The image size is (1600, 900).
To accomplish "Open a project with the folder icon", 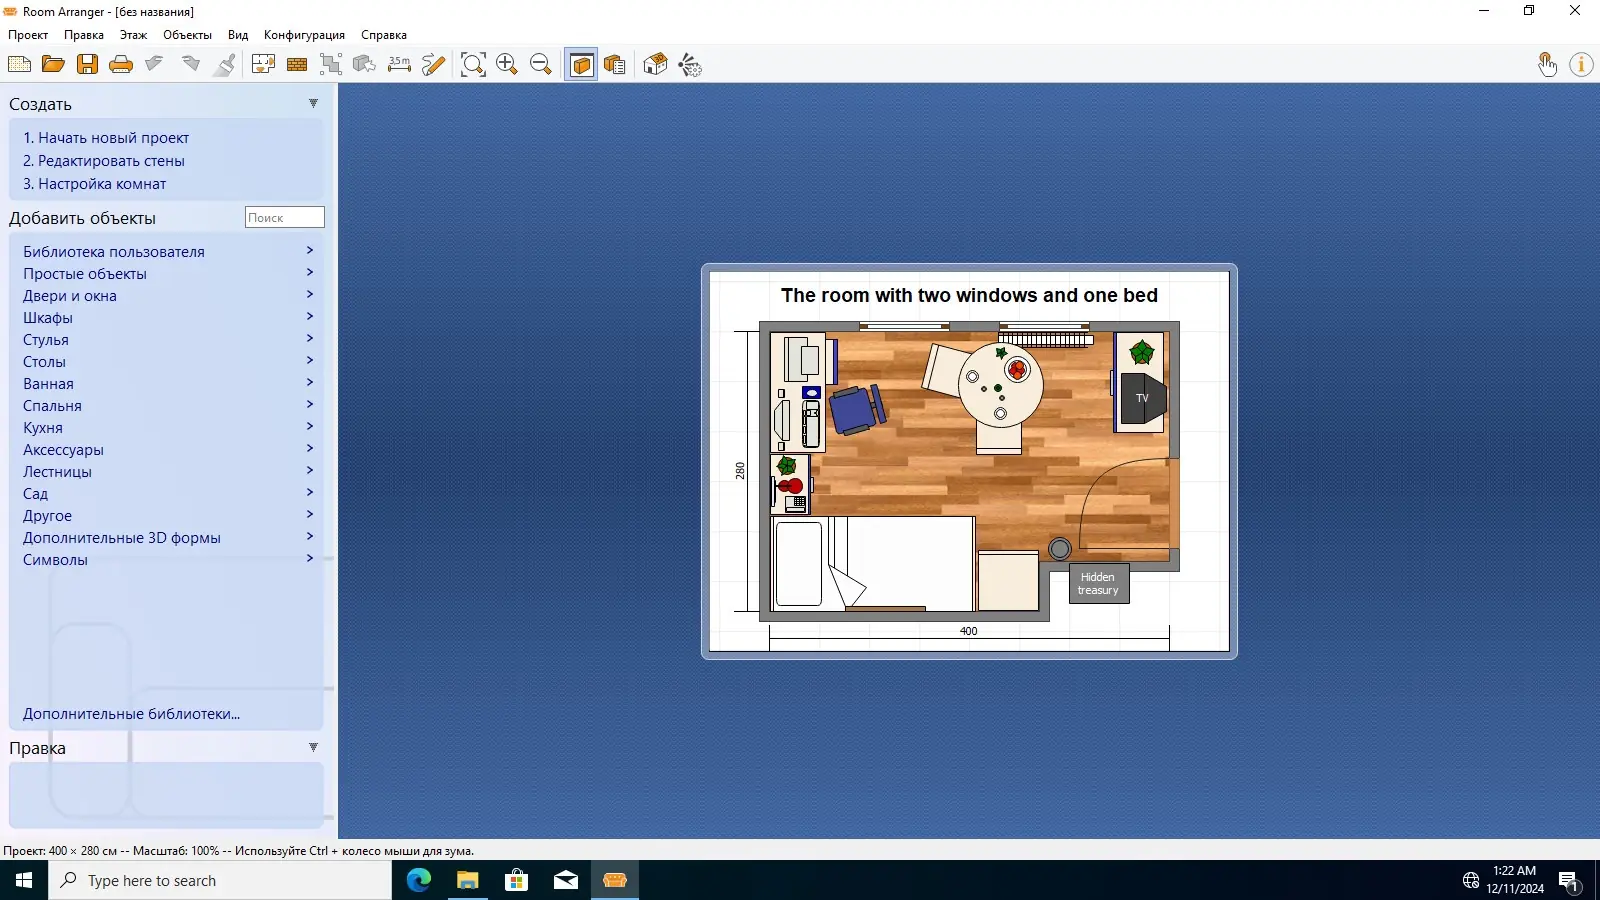I will click(x=53, y=65).
